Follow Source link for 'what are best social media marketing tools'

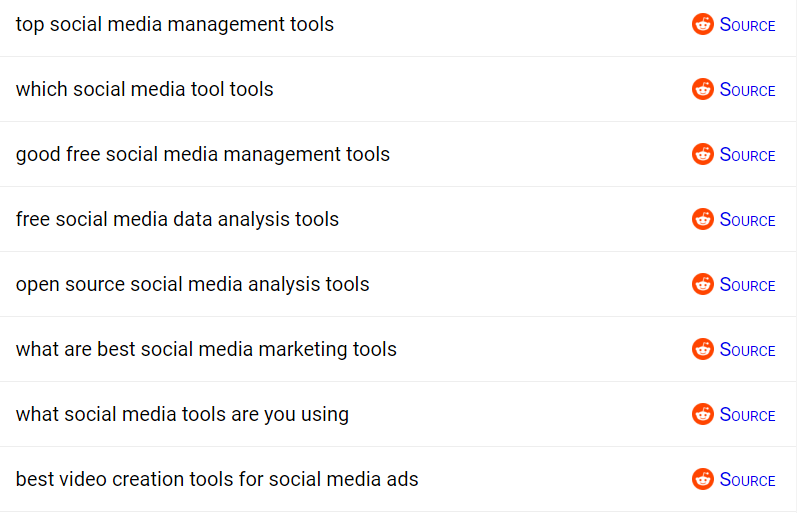pos(747,350)
